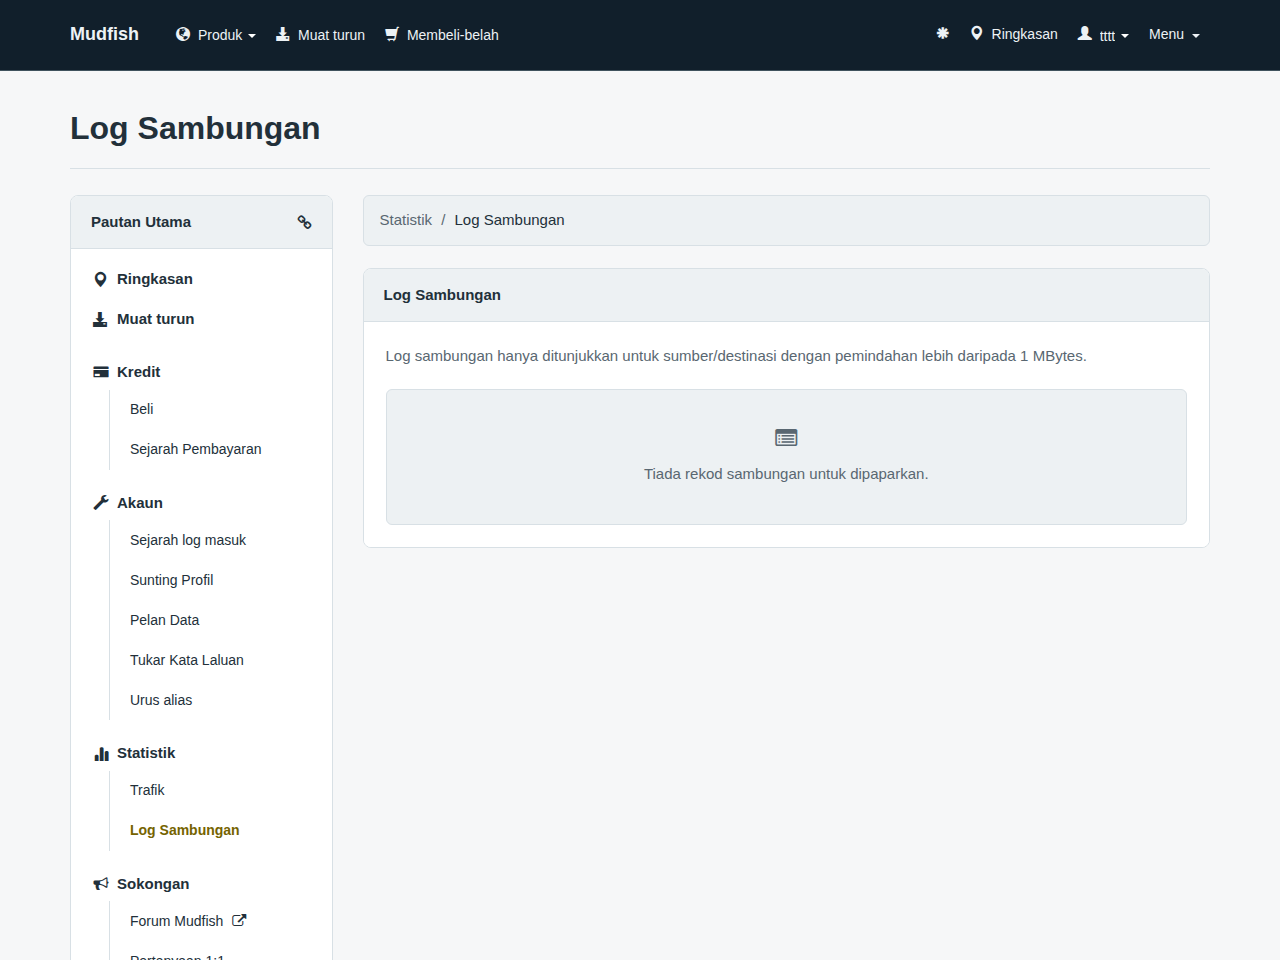Open Beli under Kredit
This screenshot has width=1280, height=960.
(x=142, y=409)
